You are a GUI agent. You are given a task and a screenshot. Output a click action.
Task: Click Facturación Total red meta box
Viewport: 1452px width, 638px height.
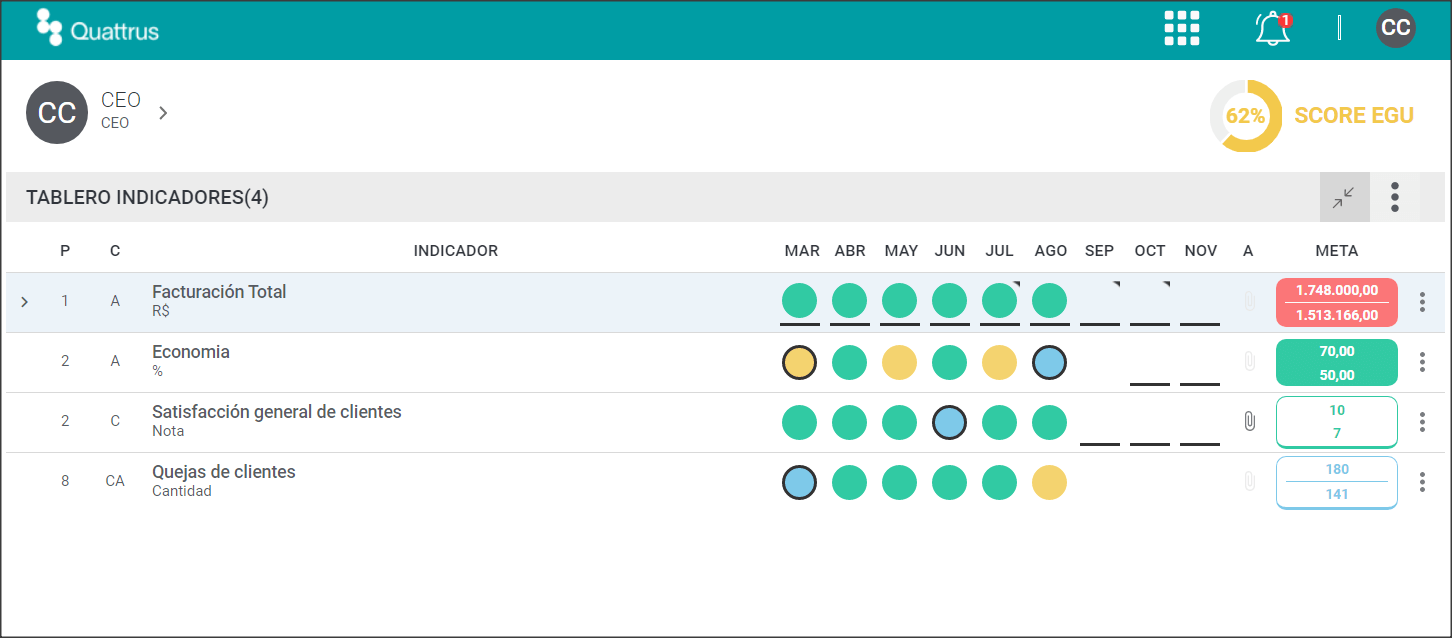point(1337,302)
